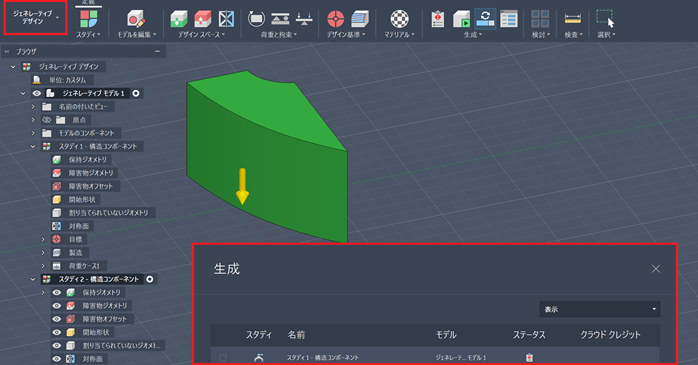Screen dimensions: 698x365
Task: Collapse the ブラウザ panel with arrows icon
Action: coord(7,52)
